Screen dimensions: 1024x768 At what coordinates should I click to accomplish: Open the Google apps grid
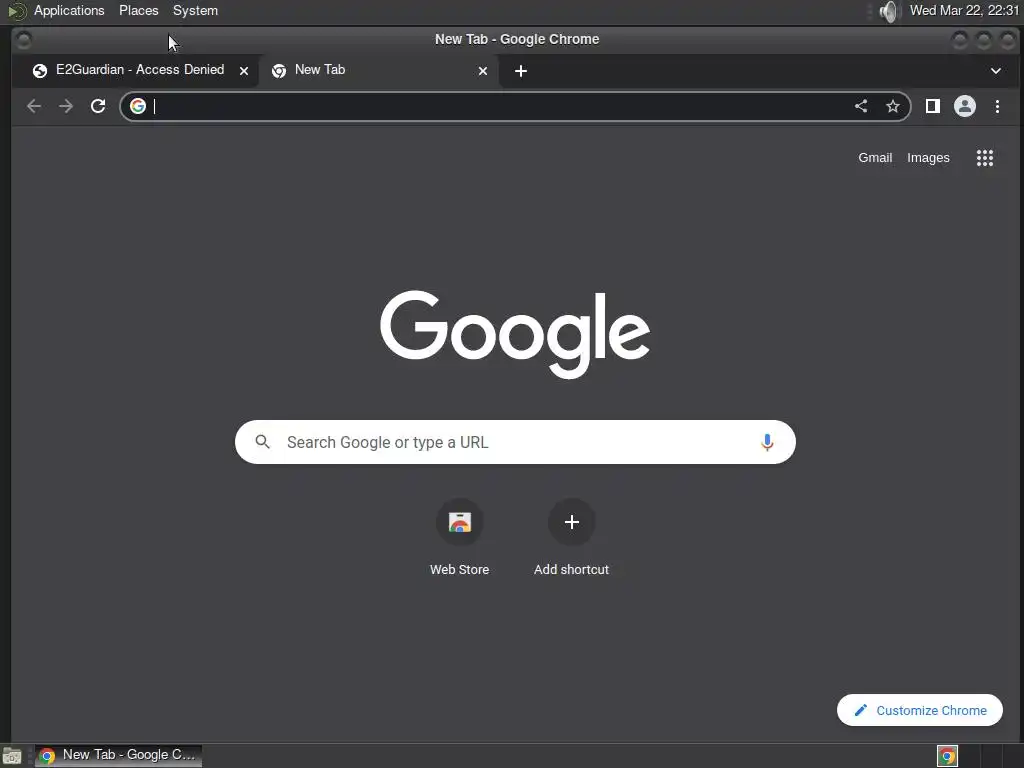985,157
